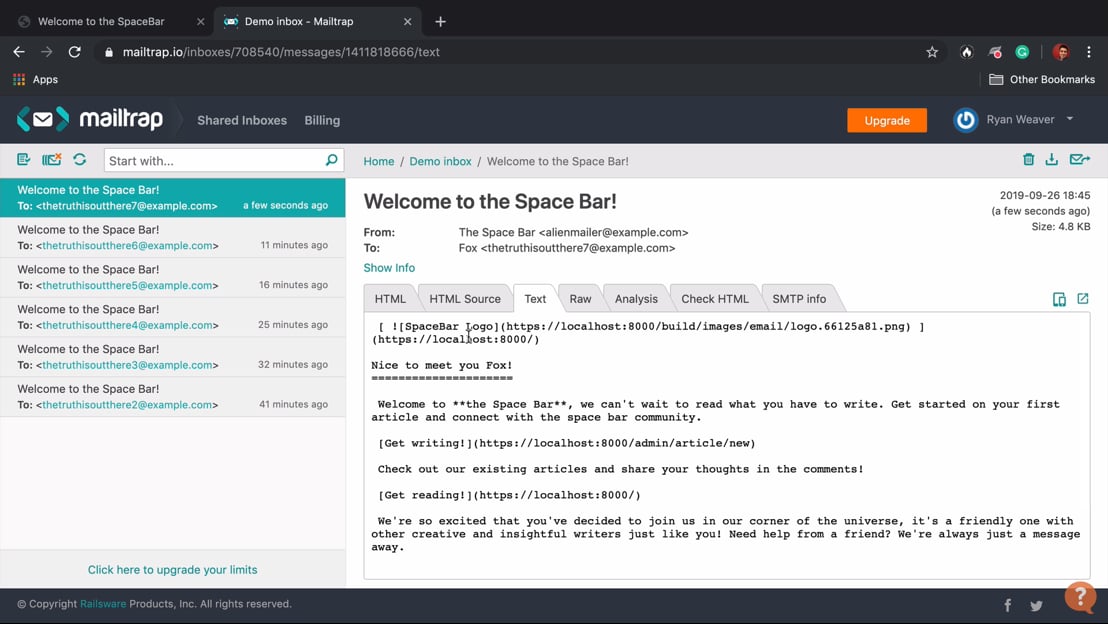Open the Railsware footer link
The width and height of the screenshot is (1108, 624).
pos(103,604)
